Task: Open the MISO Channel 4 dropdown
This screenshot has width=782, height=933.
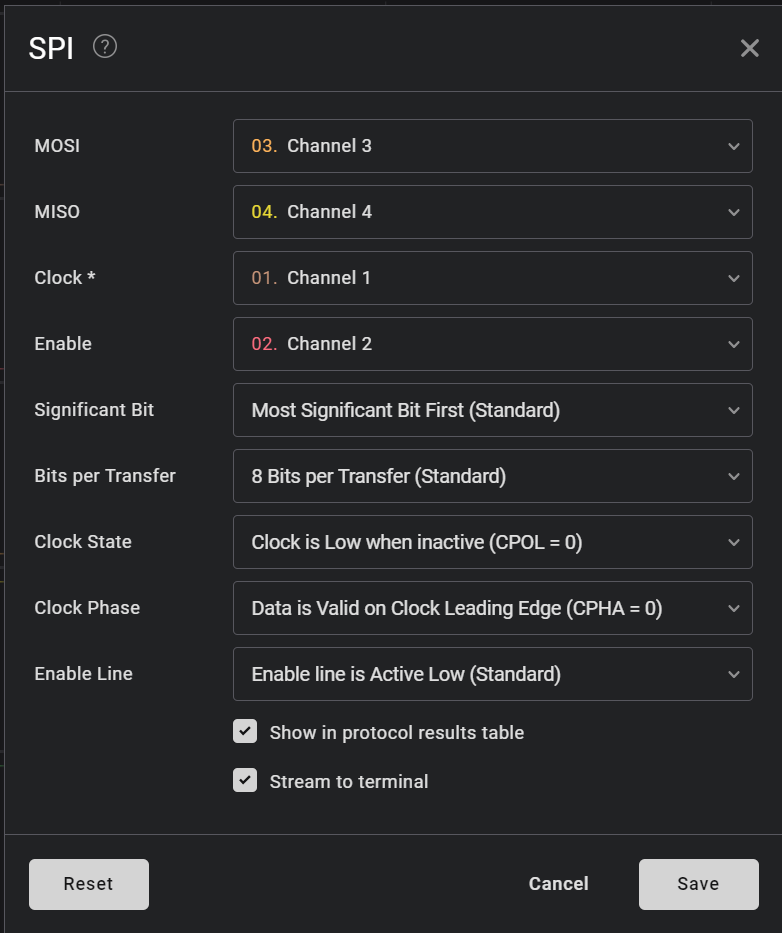Action: pyautogui.click(x=492, y=212)
